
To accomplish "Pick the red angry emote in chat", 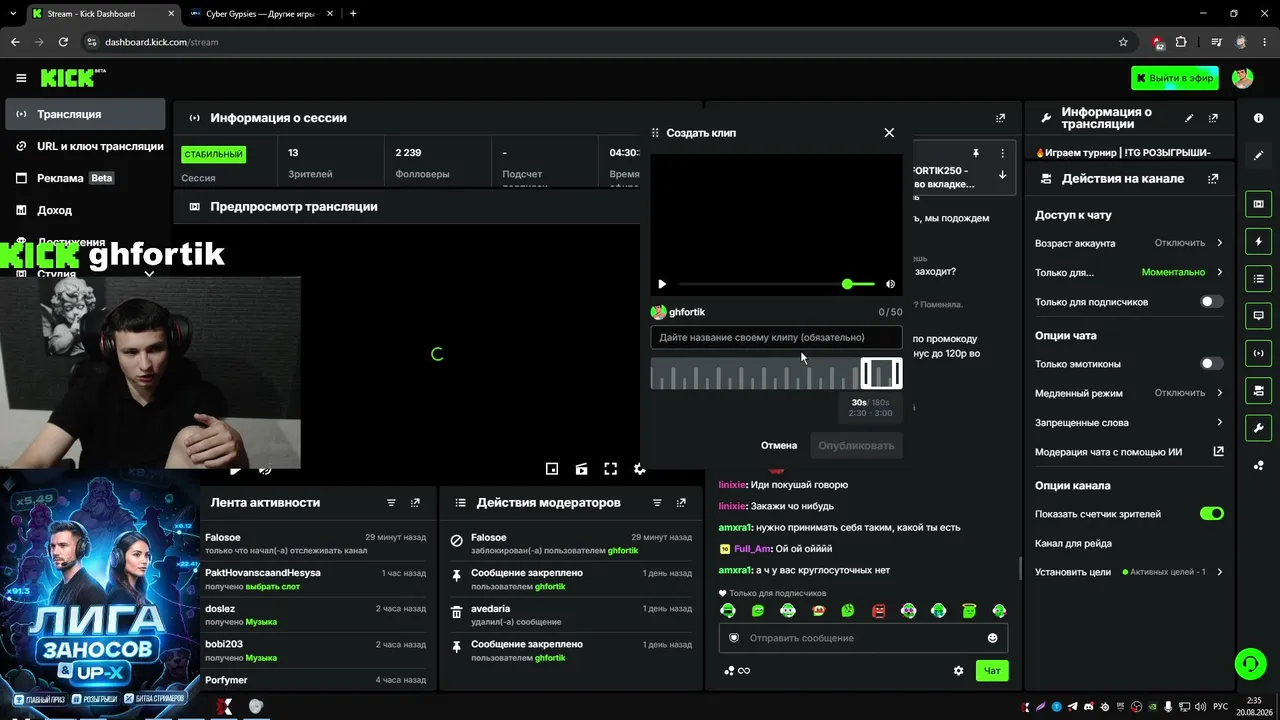I will pos(878,611).
